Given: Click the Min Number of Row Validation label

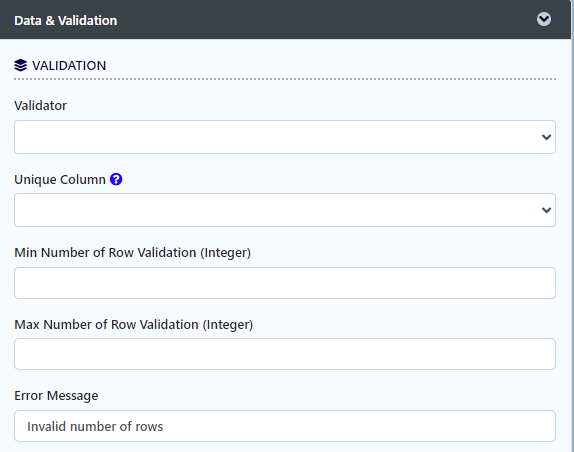Looking at the screenshot, I should pos(133,253).
